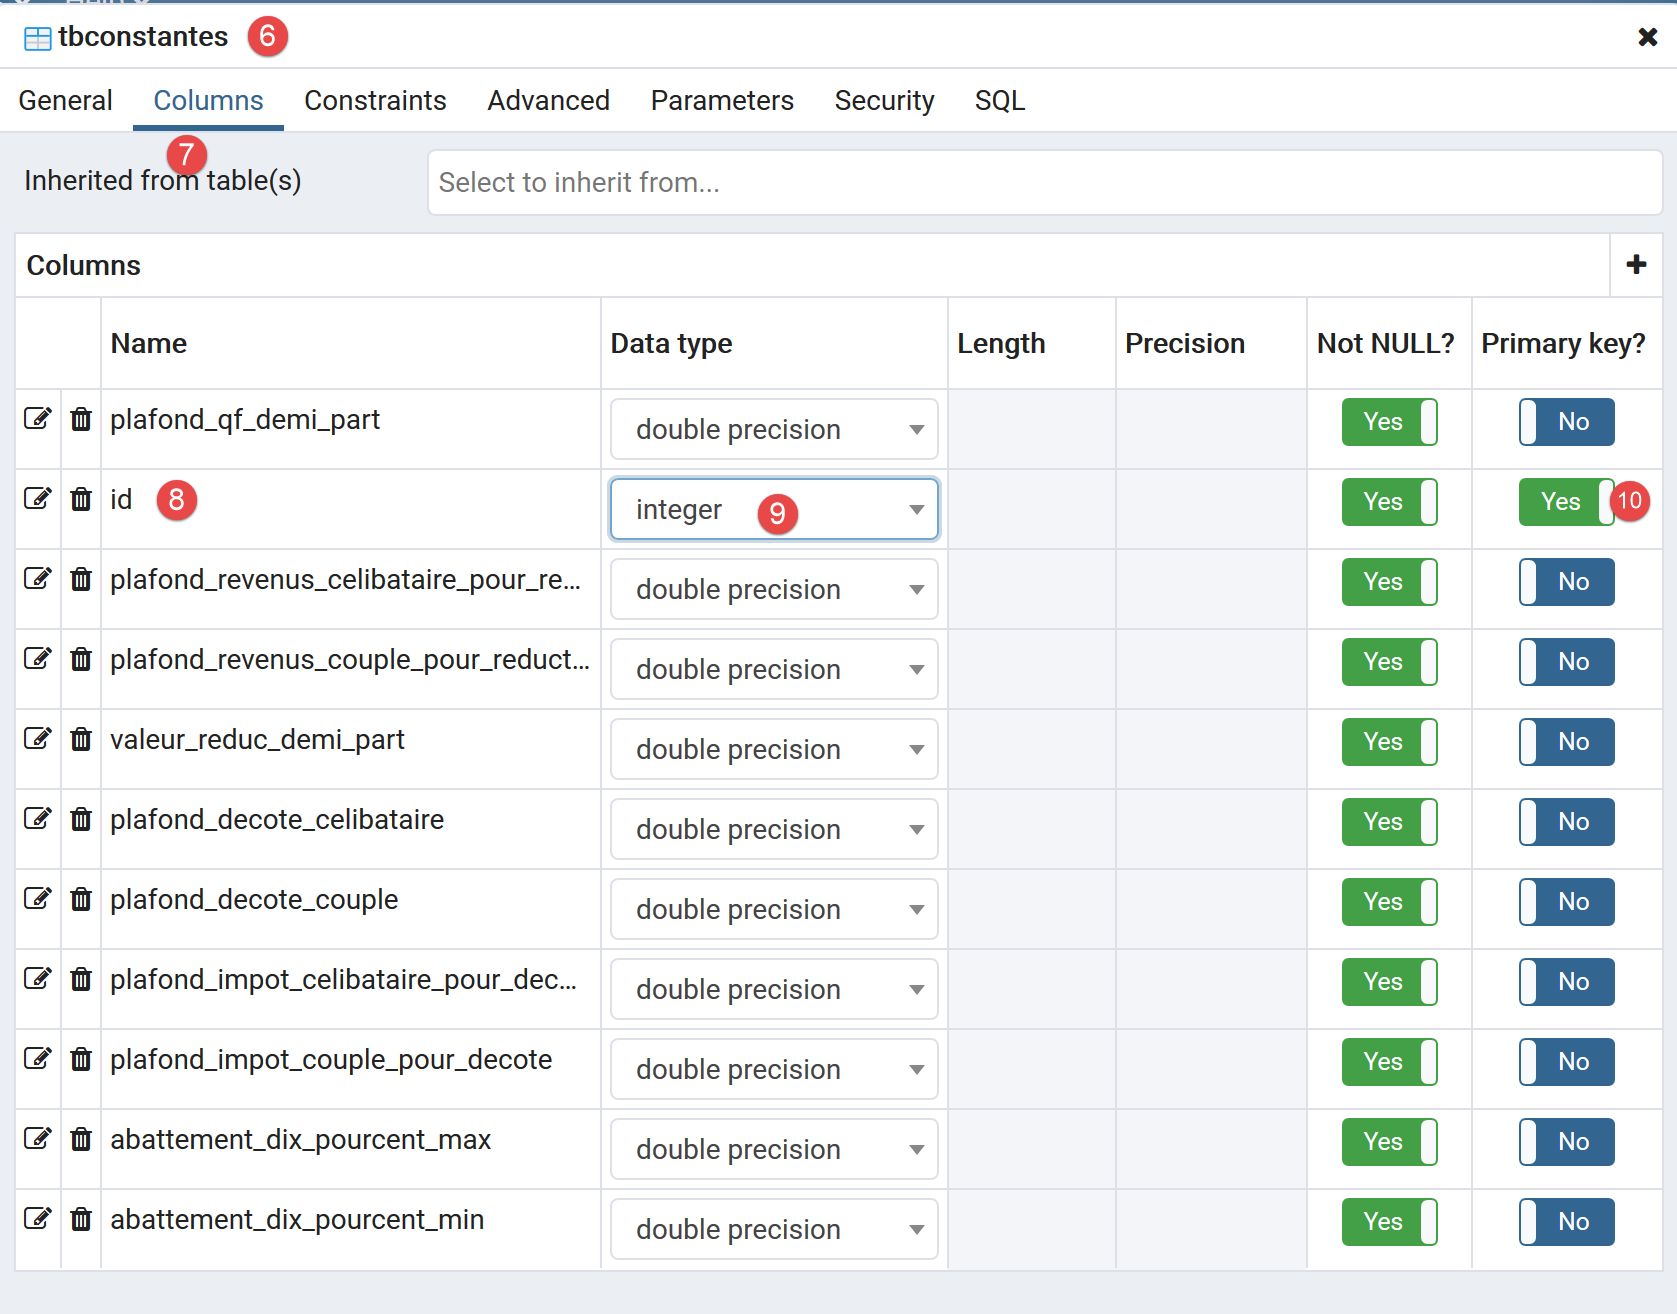Click the inherit from tables field
The height and width of the screenshot is (1314, 1677).
1044,183
